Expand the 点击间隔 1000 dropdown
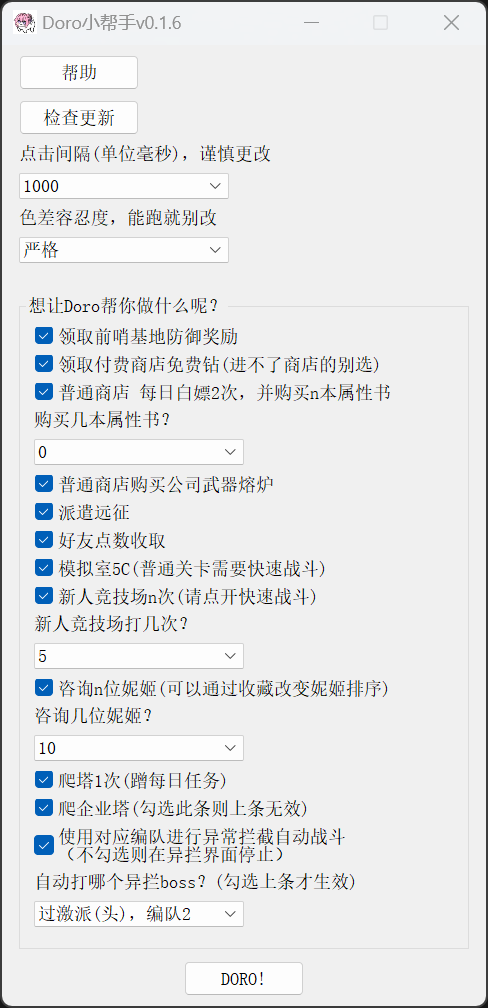The width and height of the screenshot is (488, 1008). (124, 186)
